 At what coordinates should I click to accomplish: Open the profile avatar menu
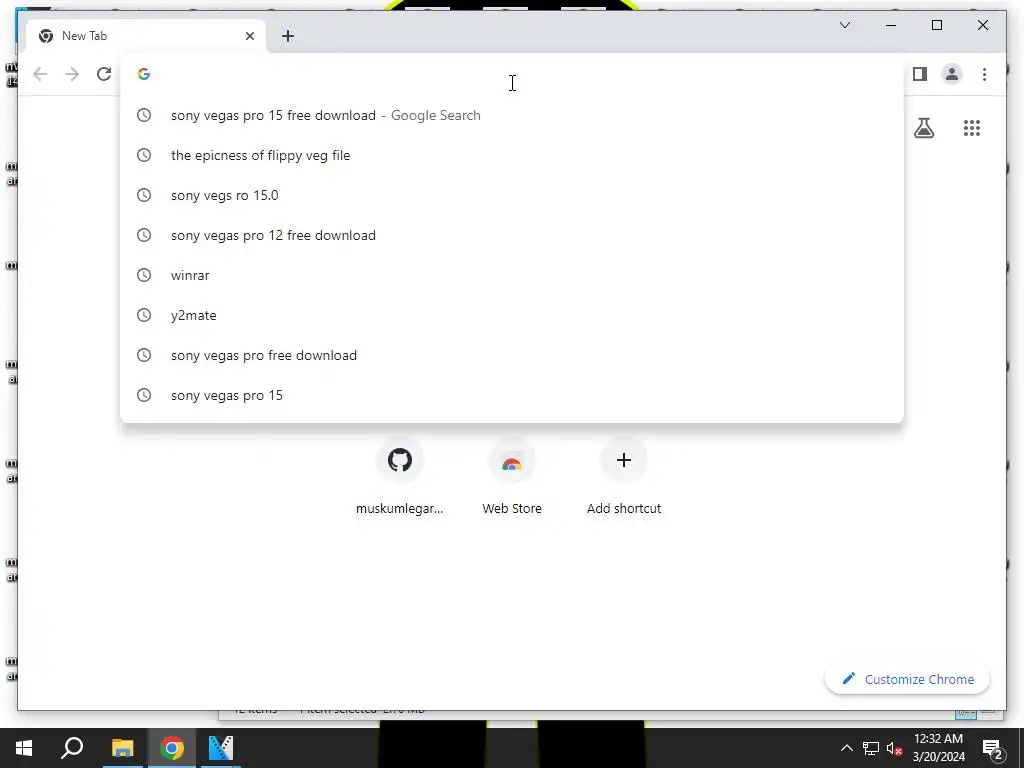[952, 74]
